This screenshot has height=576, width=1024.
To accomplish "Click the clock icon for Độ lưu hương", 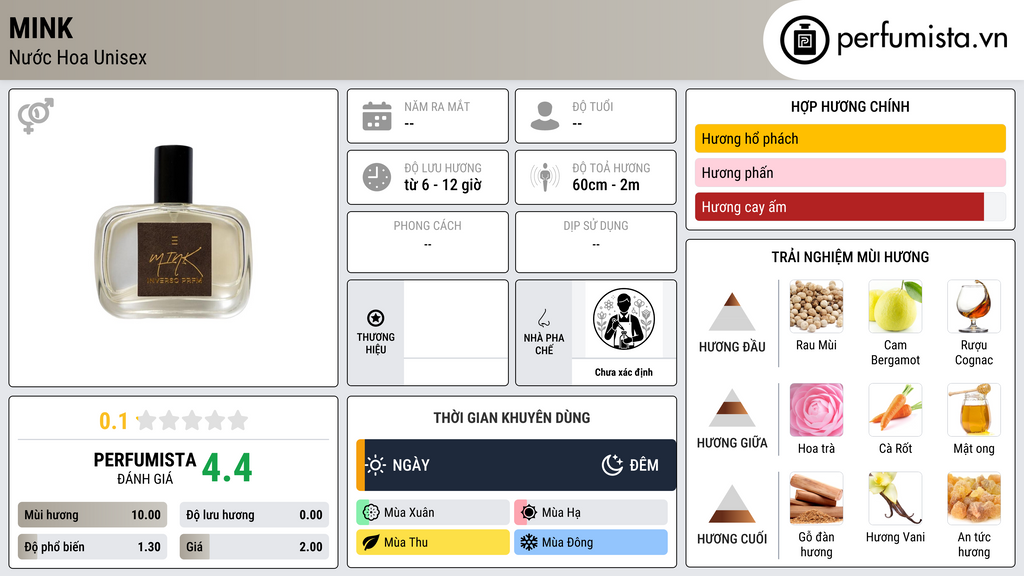I will [x=377, y=177].
